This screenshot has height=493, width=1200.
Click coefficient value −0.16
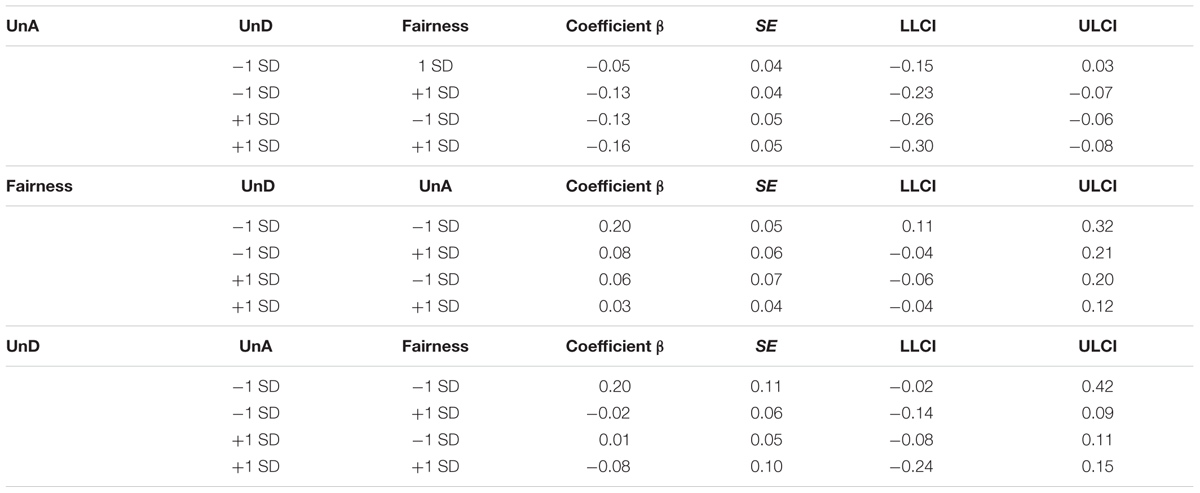[614, 146]
